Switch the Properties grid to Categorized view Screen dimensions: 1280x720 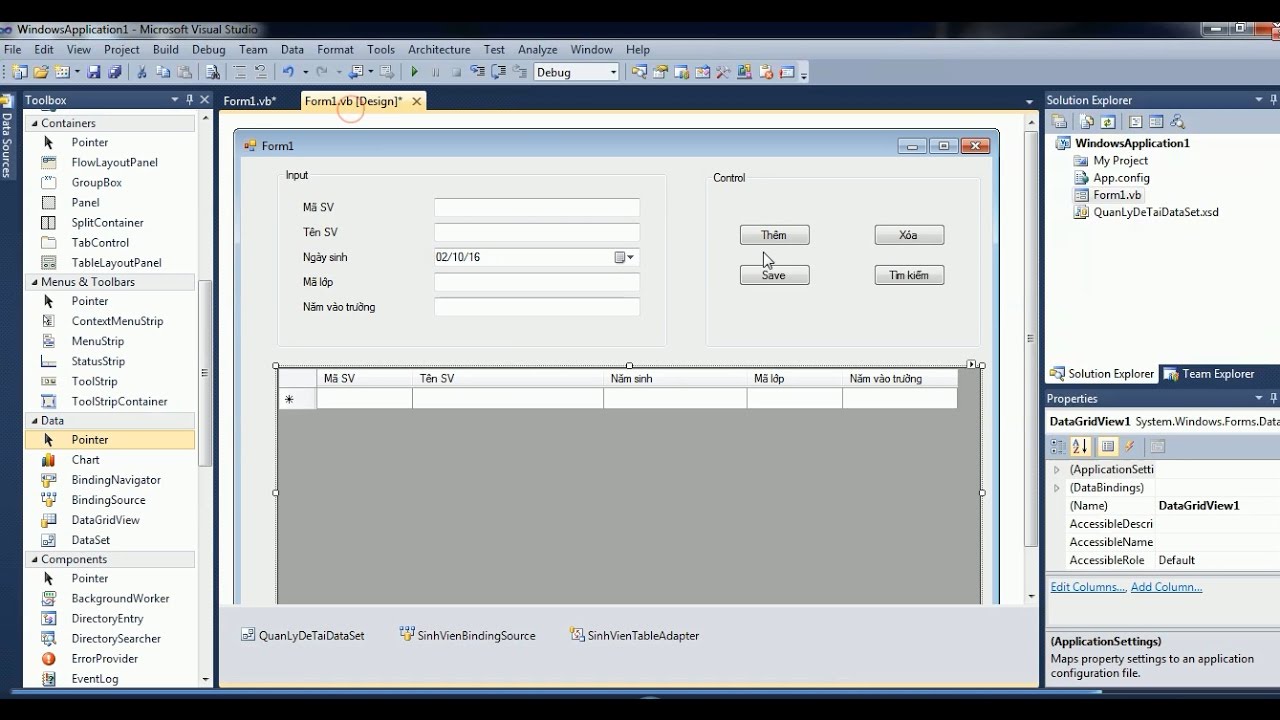point(1059,447)
